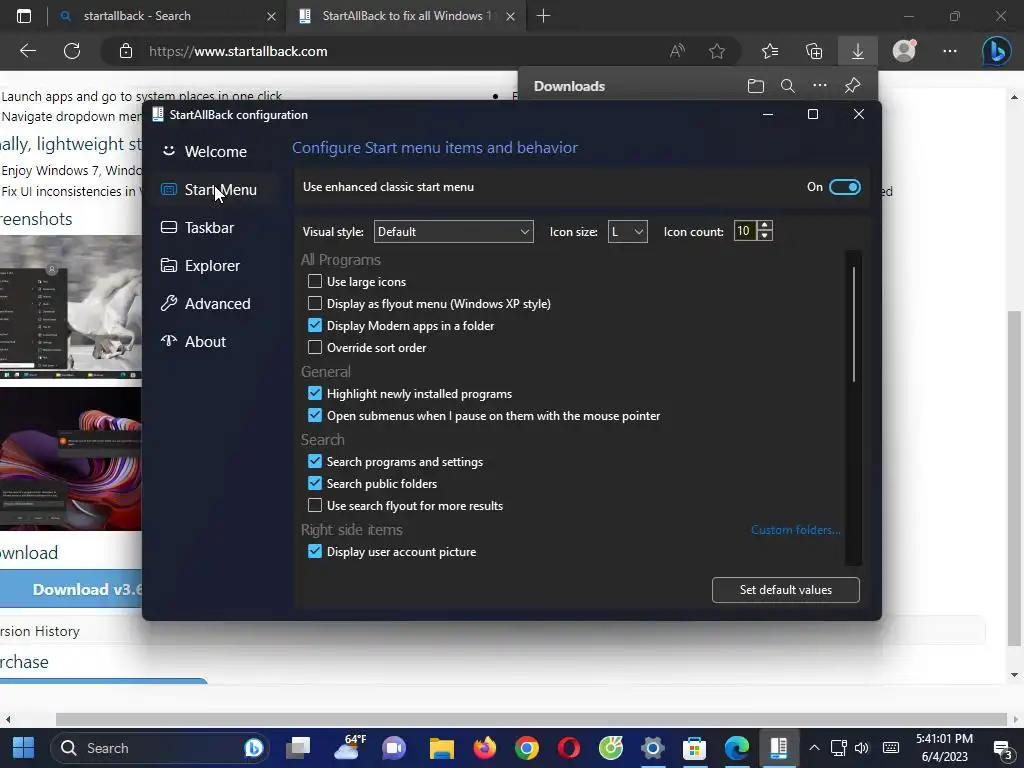Click the Set default values button
Image resolution: width=1024 pixels, height=768 pixels.
pos(786,590)
